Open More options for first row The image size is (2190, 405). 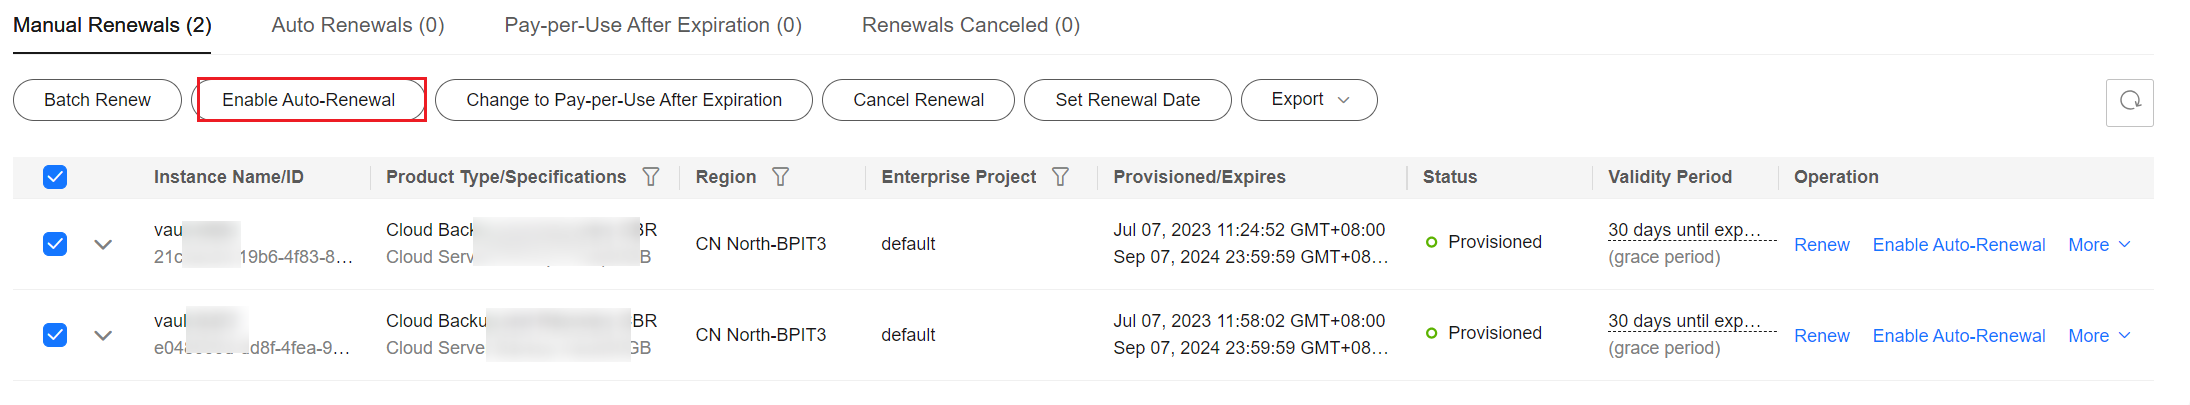click(2099, 245)
